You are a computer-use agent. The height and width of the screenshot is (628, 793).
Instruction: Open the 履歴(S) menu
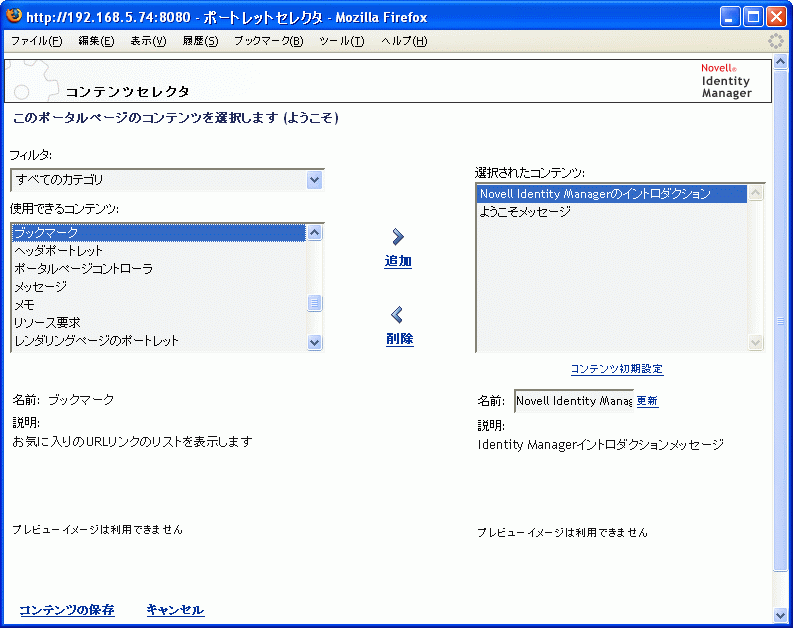click(x=200, y=41)
